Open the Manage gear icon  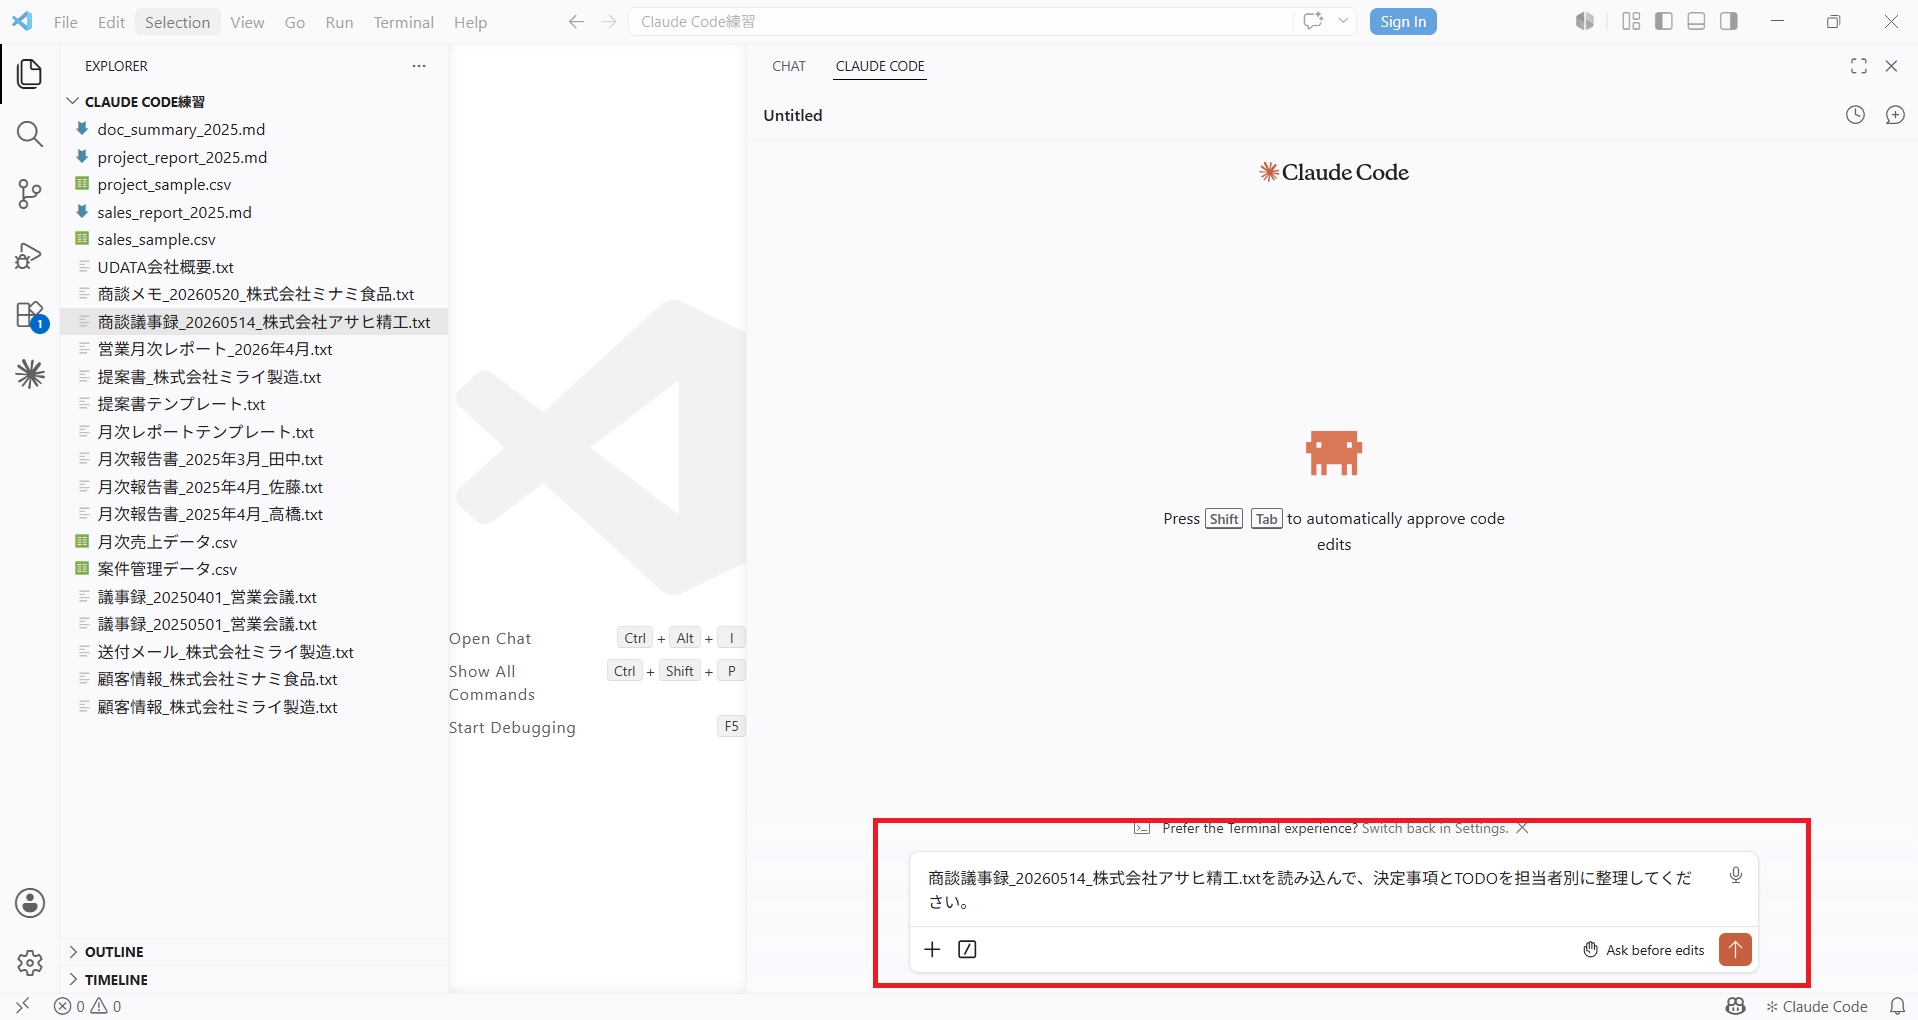[x=30, y=962]
